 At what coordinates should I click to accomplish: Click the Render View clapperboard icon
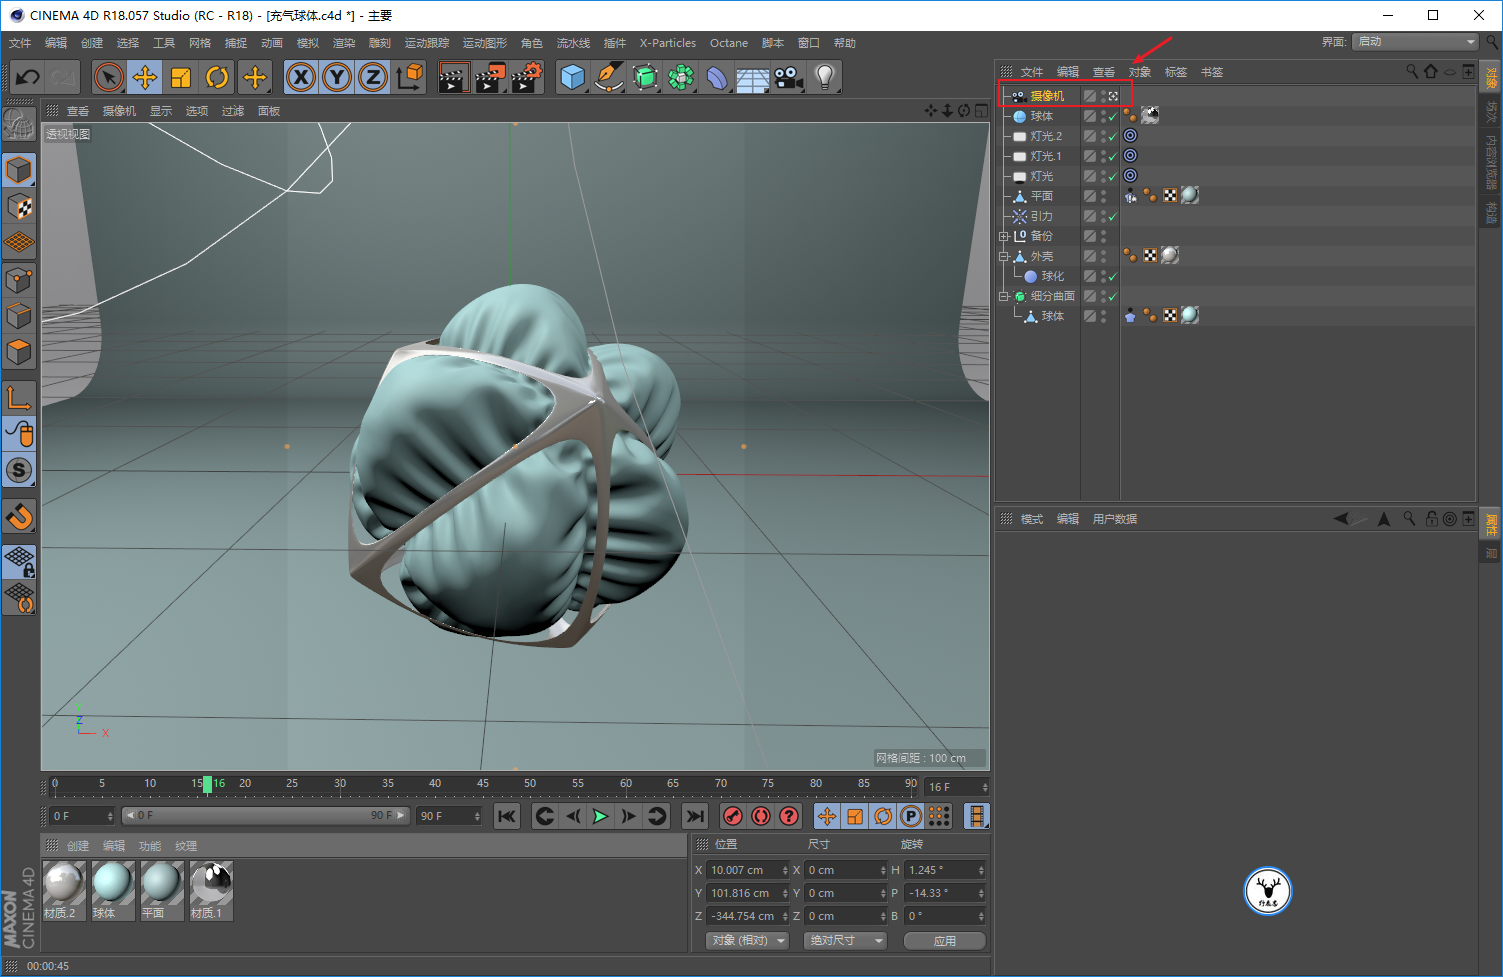point(454,77)
